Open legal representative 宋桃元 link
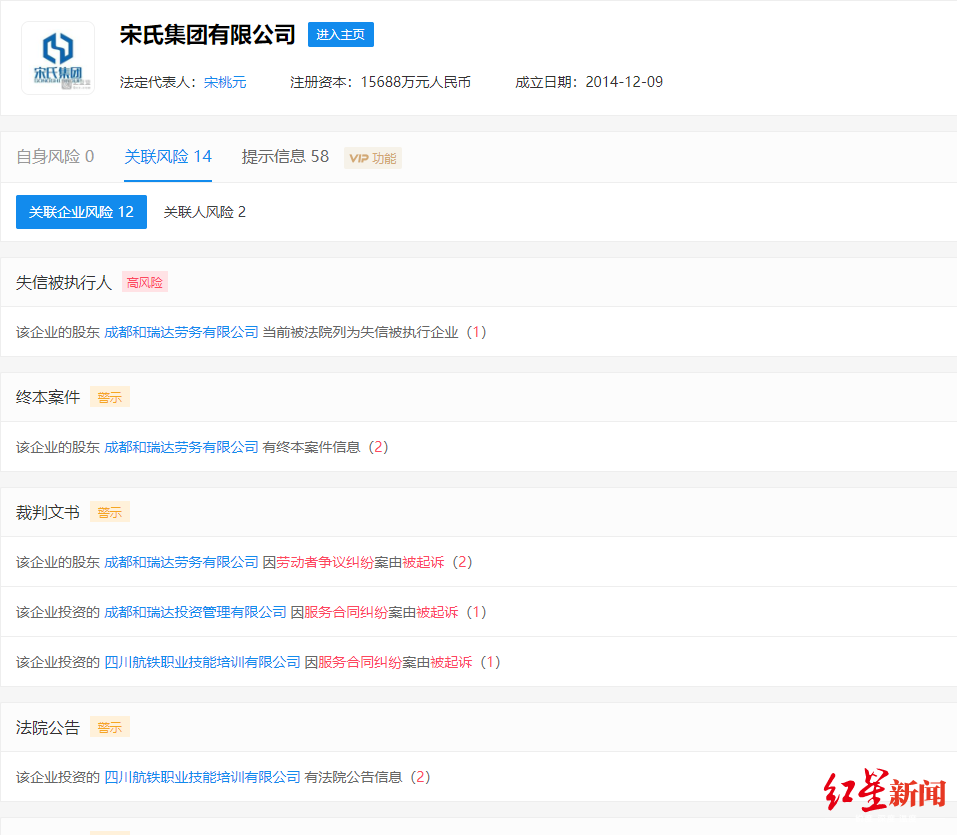 pos(225,82)
